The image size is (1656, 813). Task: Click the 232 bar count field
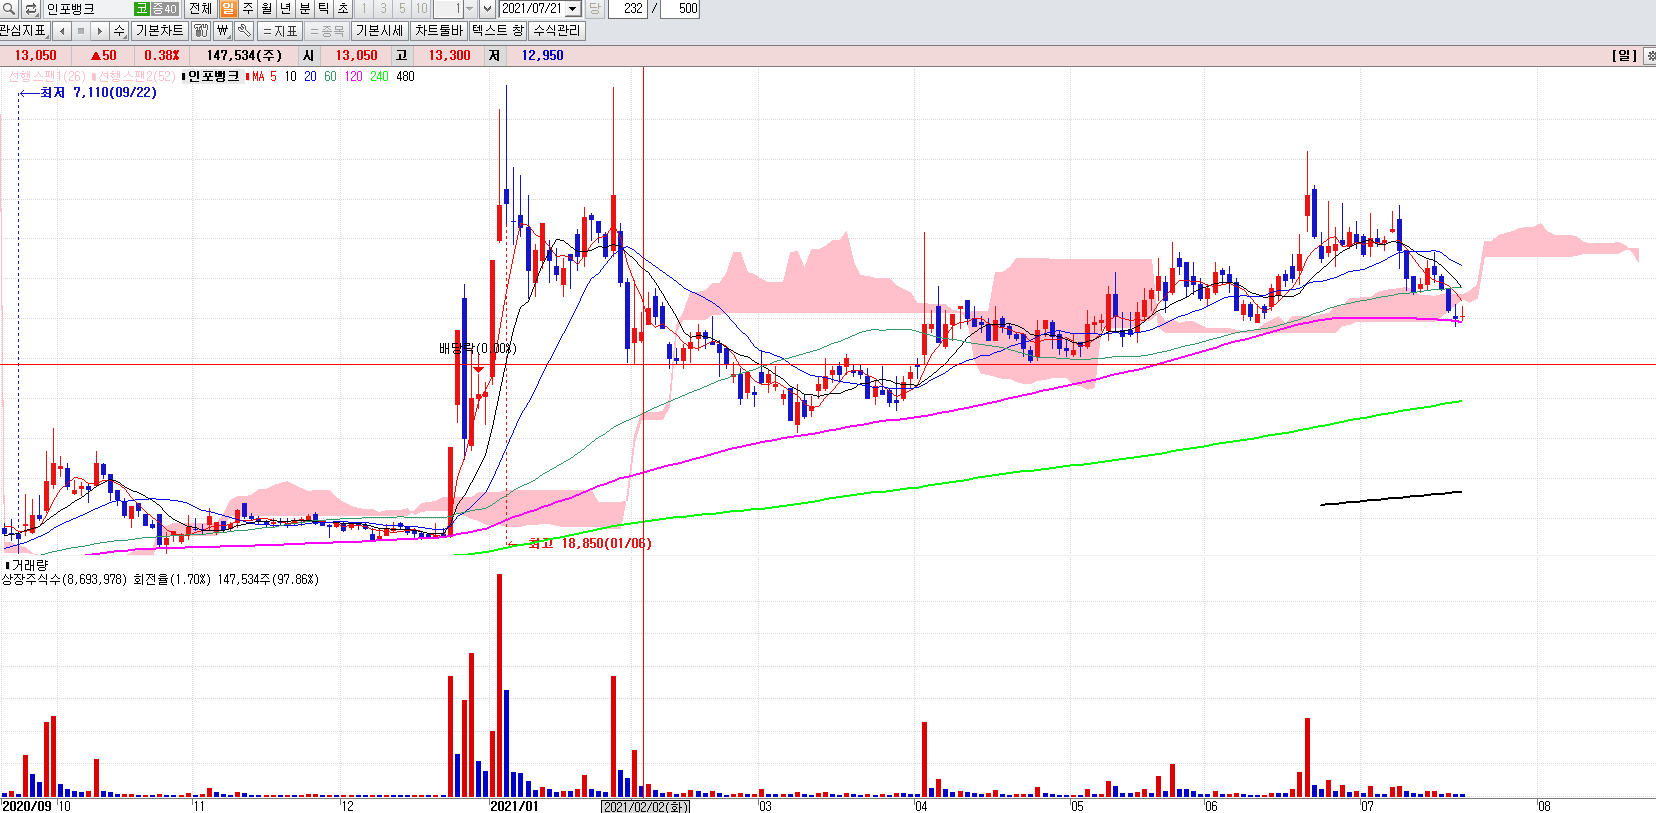(628, 8)
